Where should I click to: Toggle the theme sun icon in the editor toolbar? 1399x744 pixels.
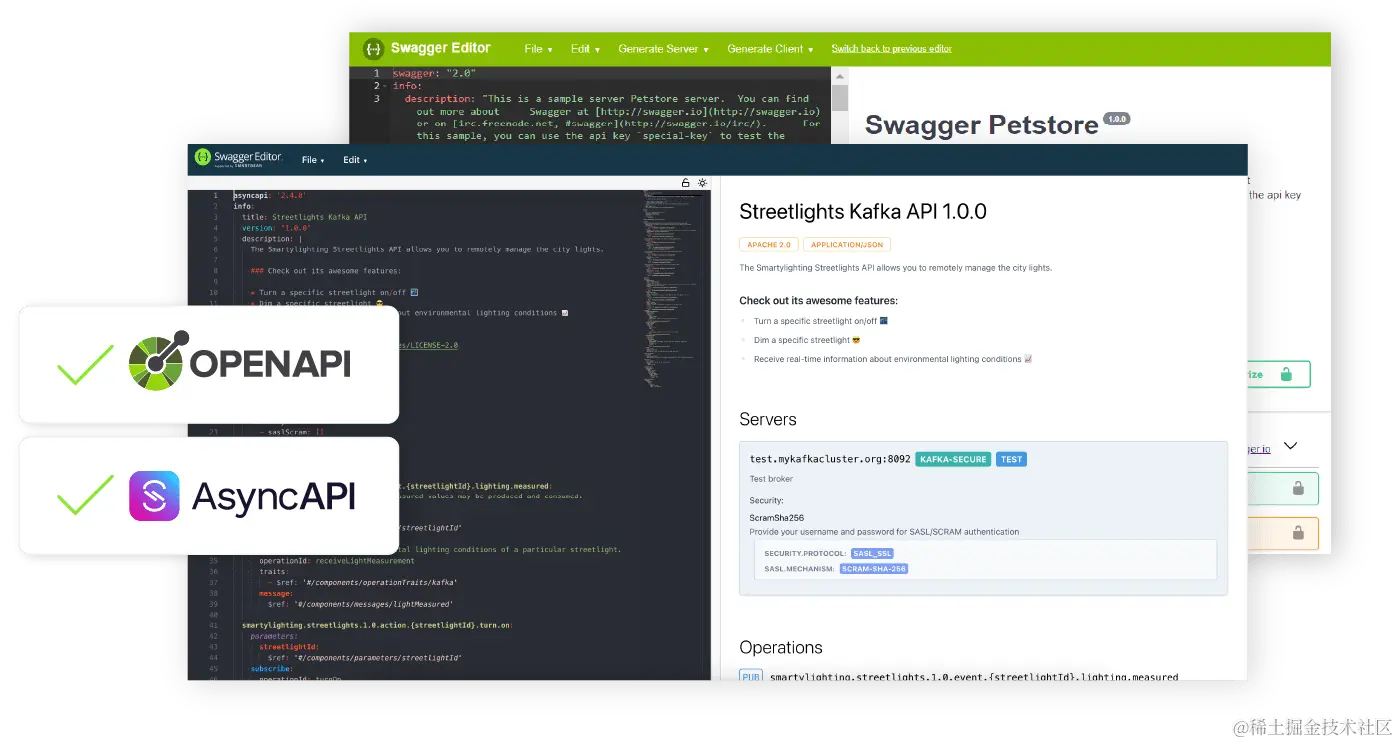click(x=701, y=183)
